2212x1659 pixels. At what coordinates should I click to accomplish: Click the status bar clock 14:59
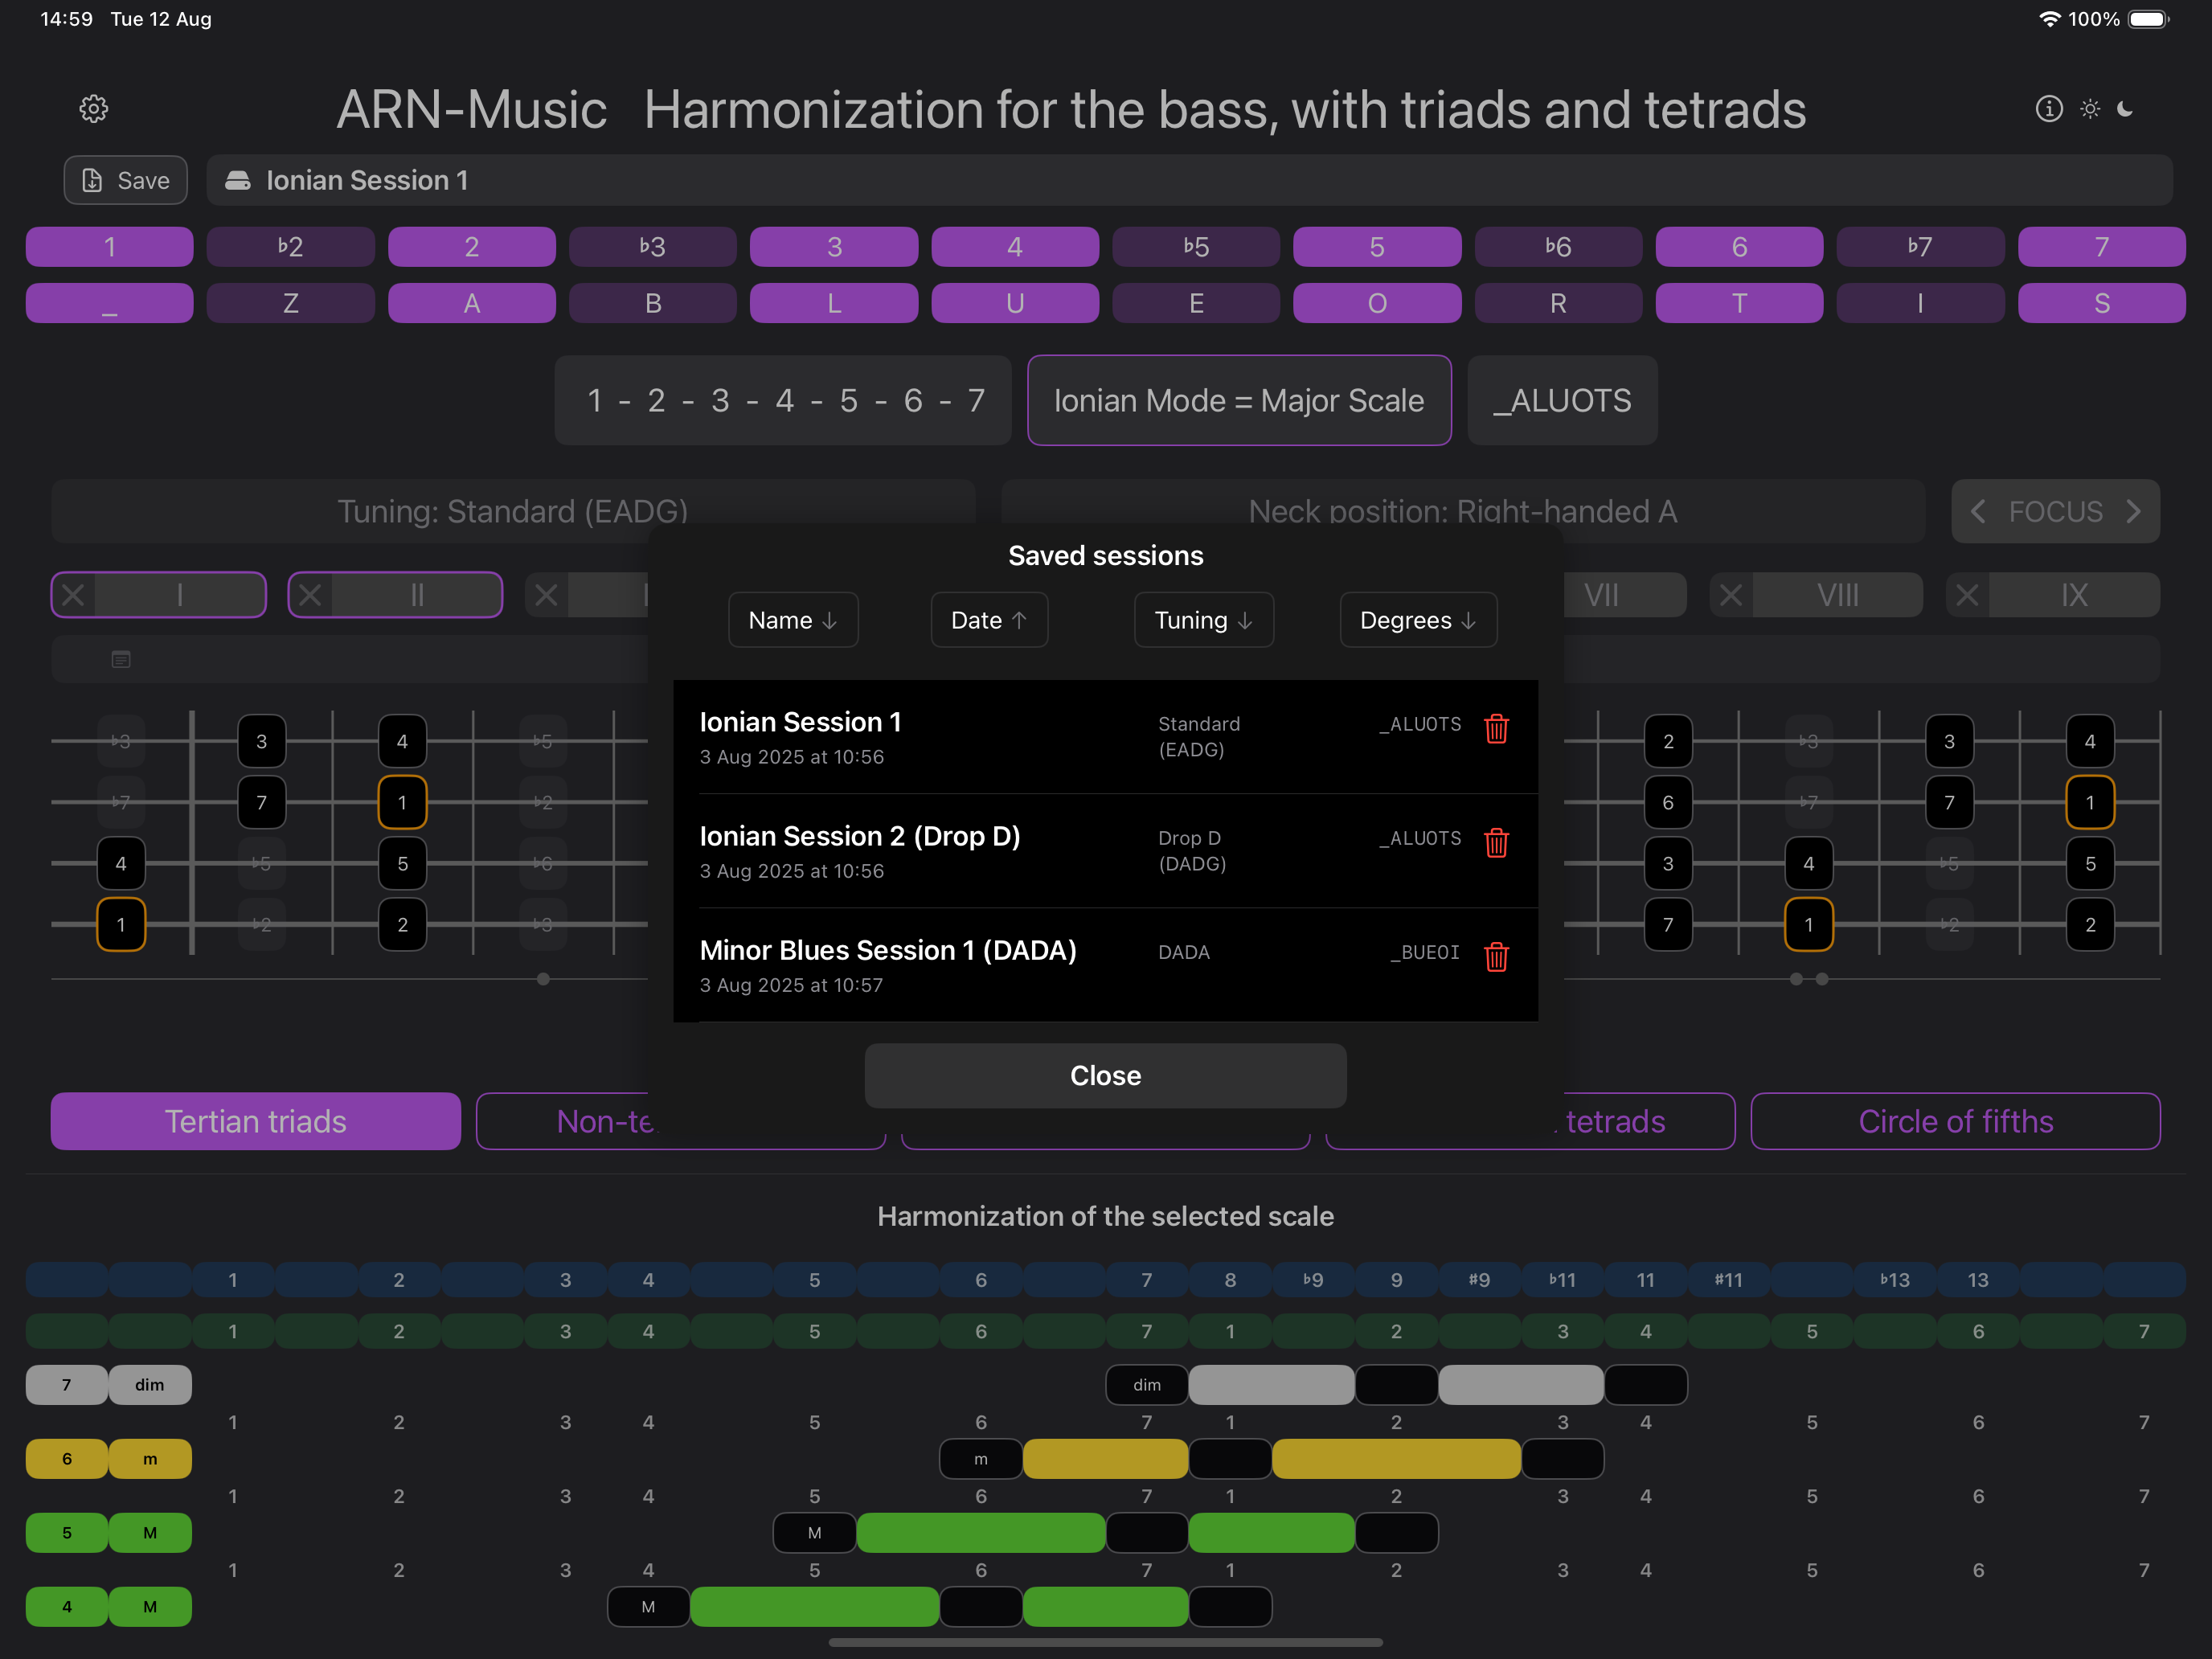(66, 19)
